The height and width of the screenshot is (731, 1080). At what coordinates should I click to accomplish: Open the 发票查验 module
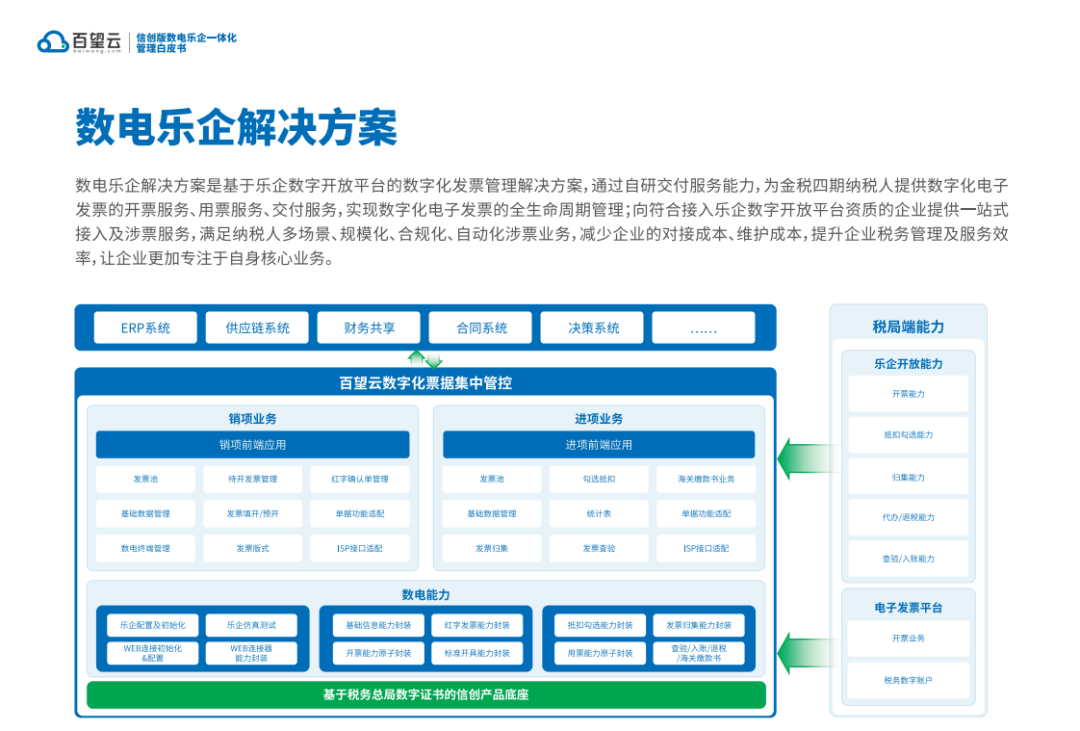[x=599, y=548]
